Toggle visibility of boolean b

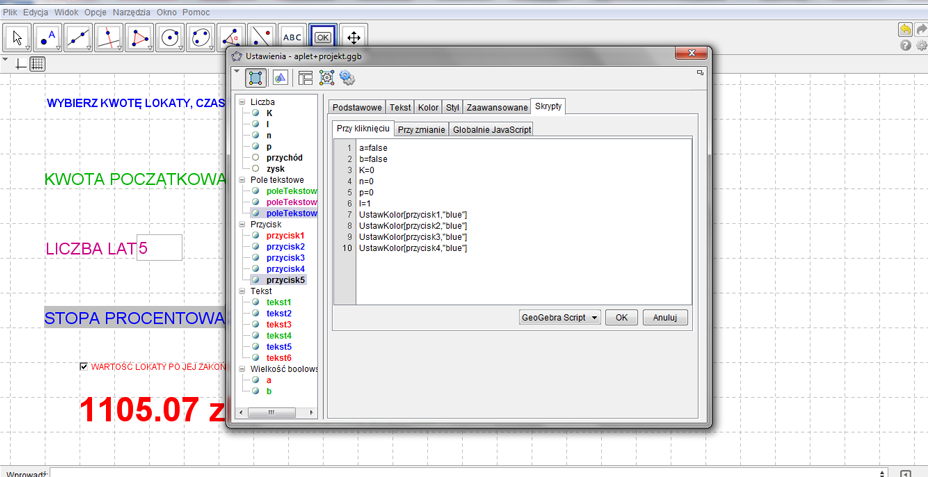pyautogui.click(x=256, y=391)
